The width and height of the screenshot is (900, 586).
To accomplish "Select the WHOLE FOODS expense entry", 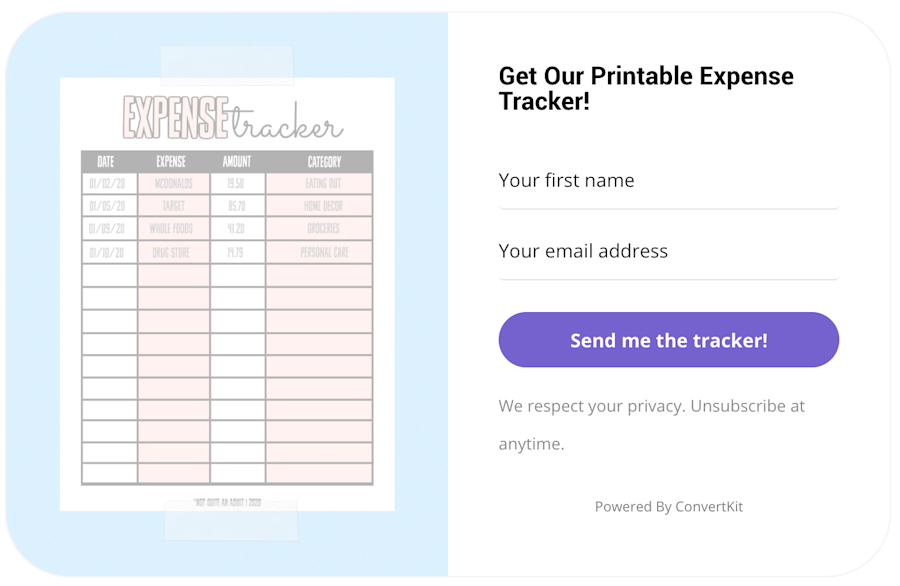I will point(171,227).
